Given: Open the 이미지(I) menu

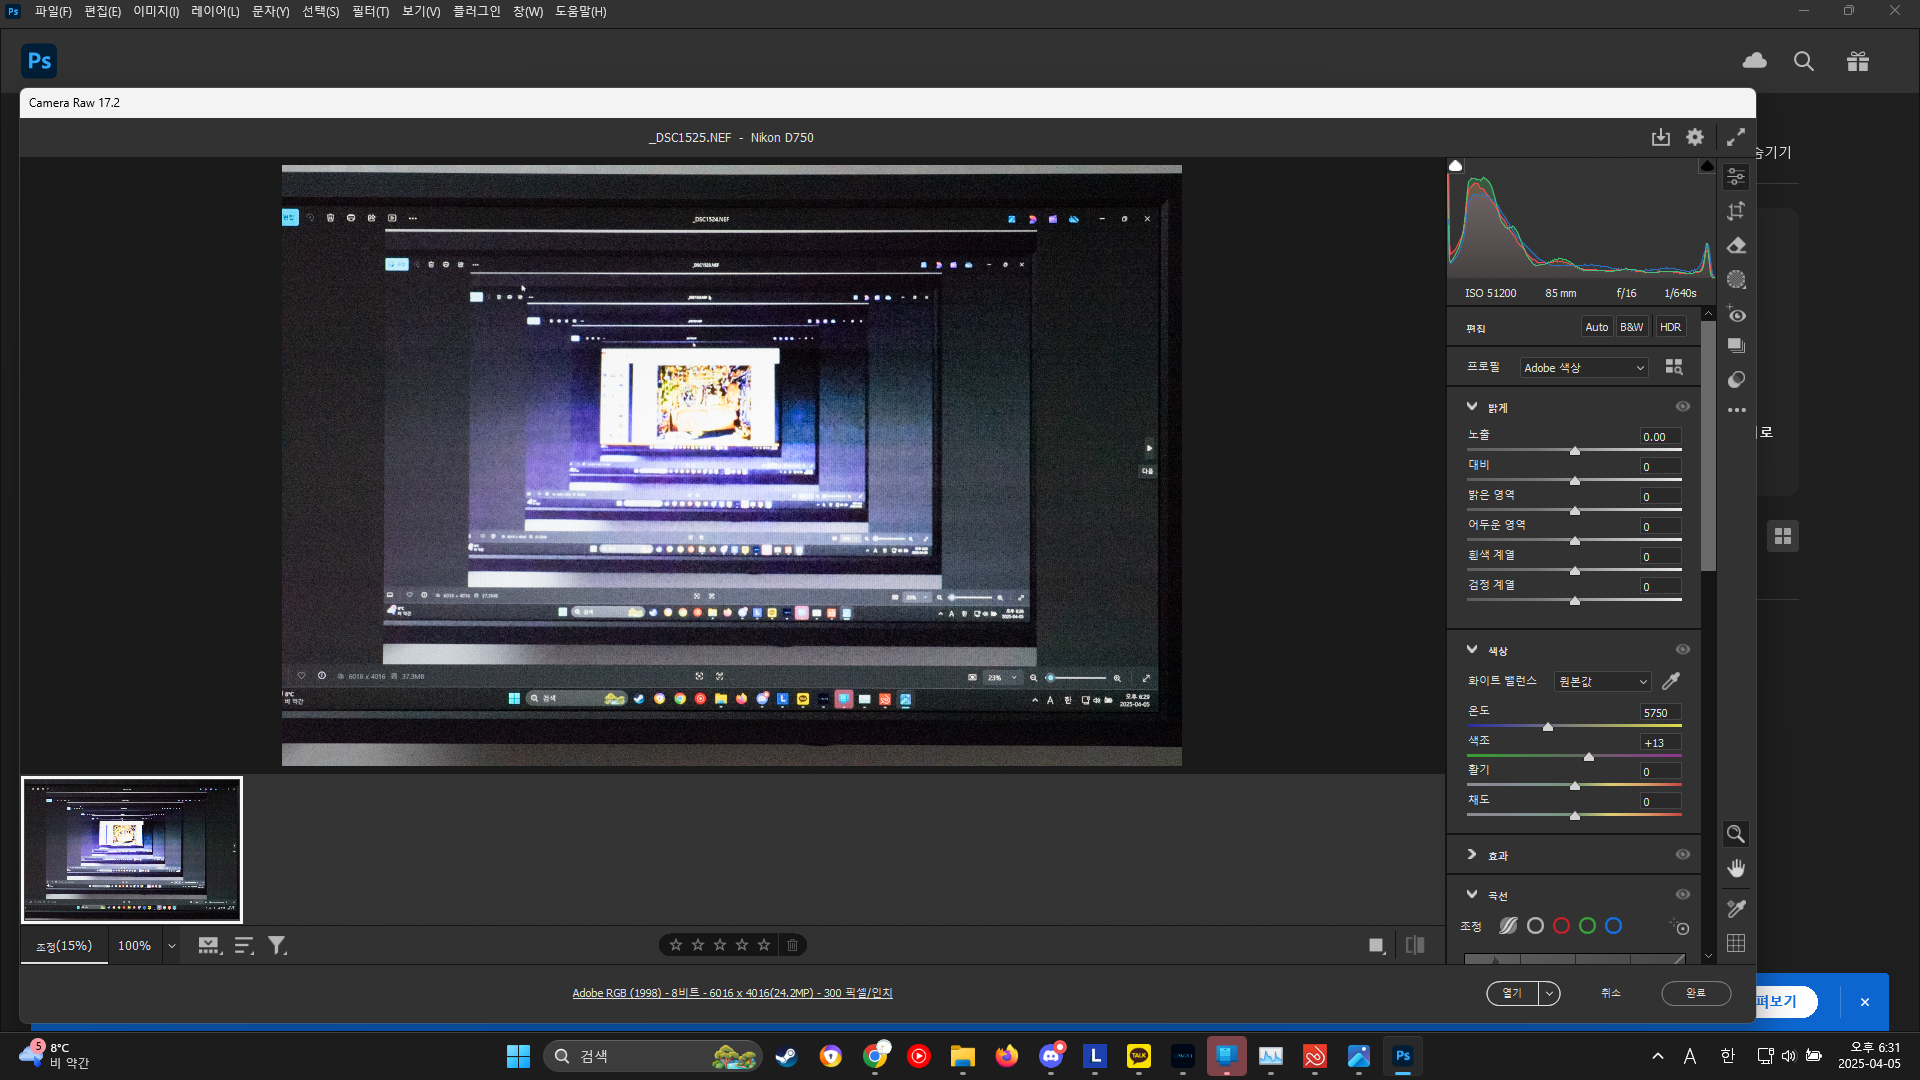Looking at the screenshot, I should pyautogui.click(x=156, y=11).
